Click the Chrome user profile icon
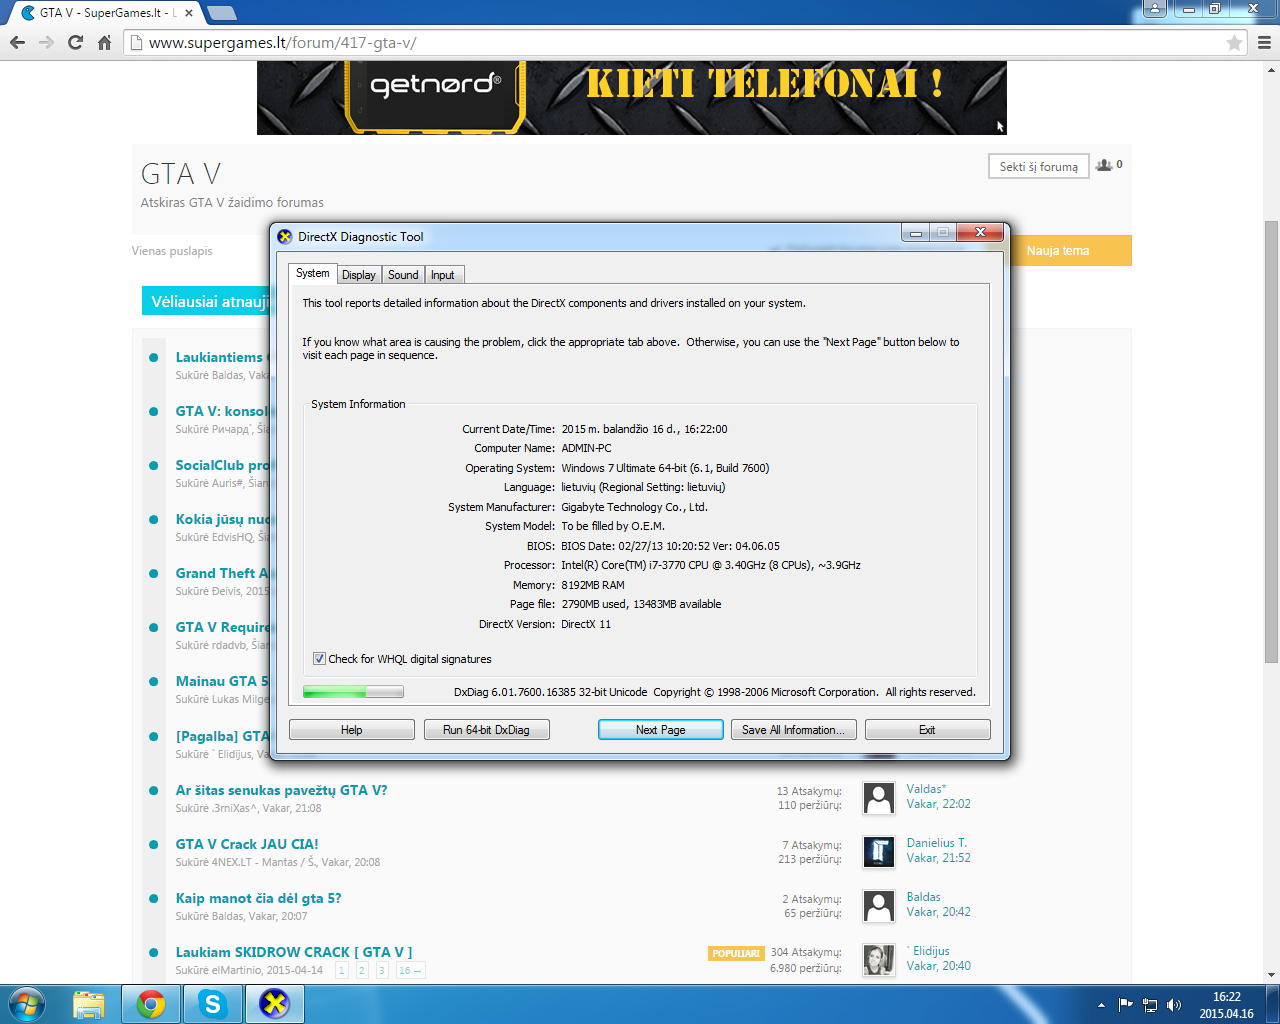1280x1024 pixels. [x=1155, y=9]
